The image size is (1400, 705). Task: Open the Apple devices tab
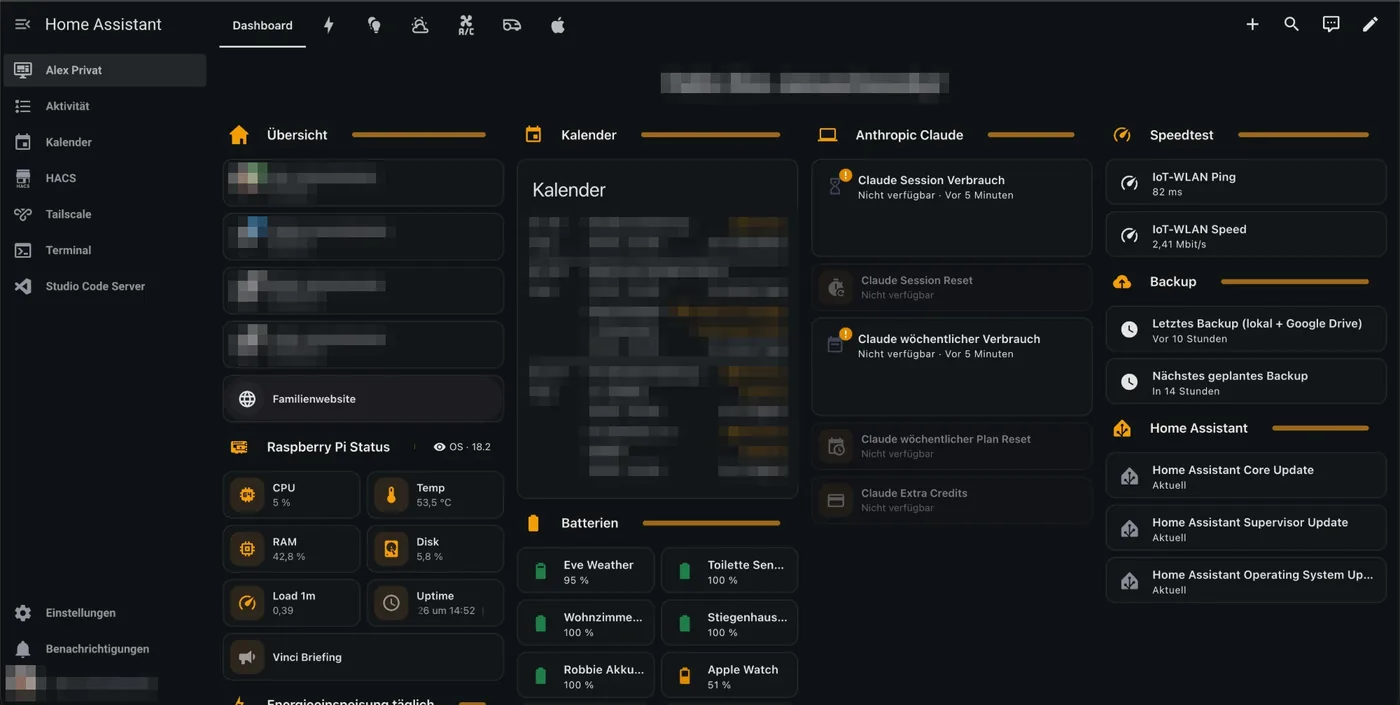558,25
